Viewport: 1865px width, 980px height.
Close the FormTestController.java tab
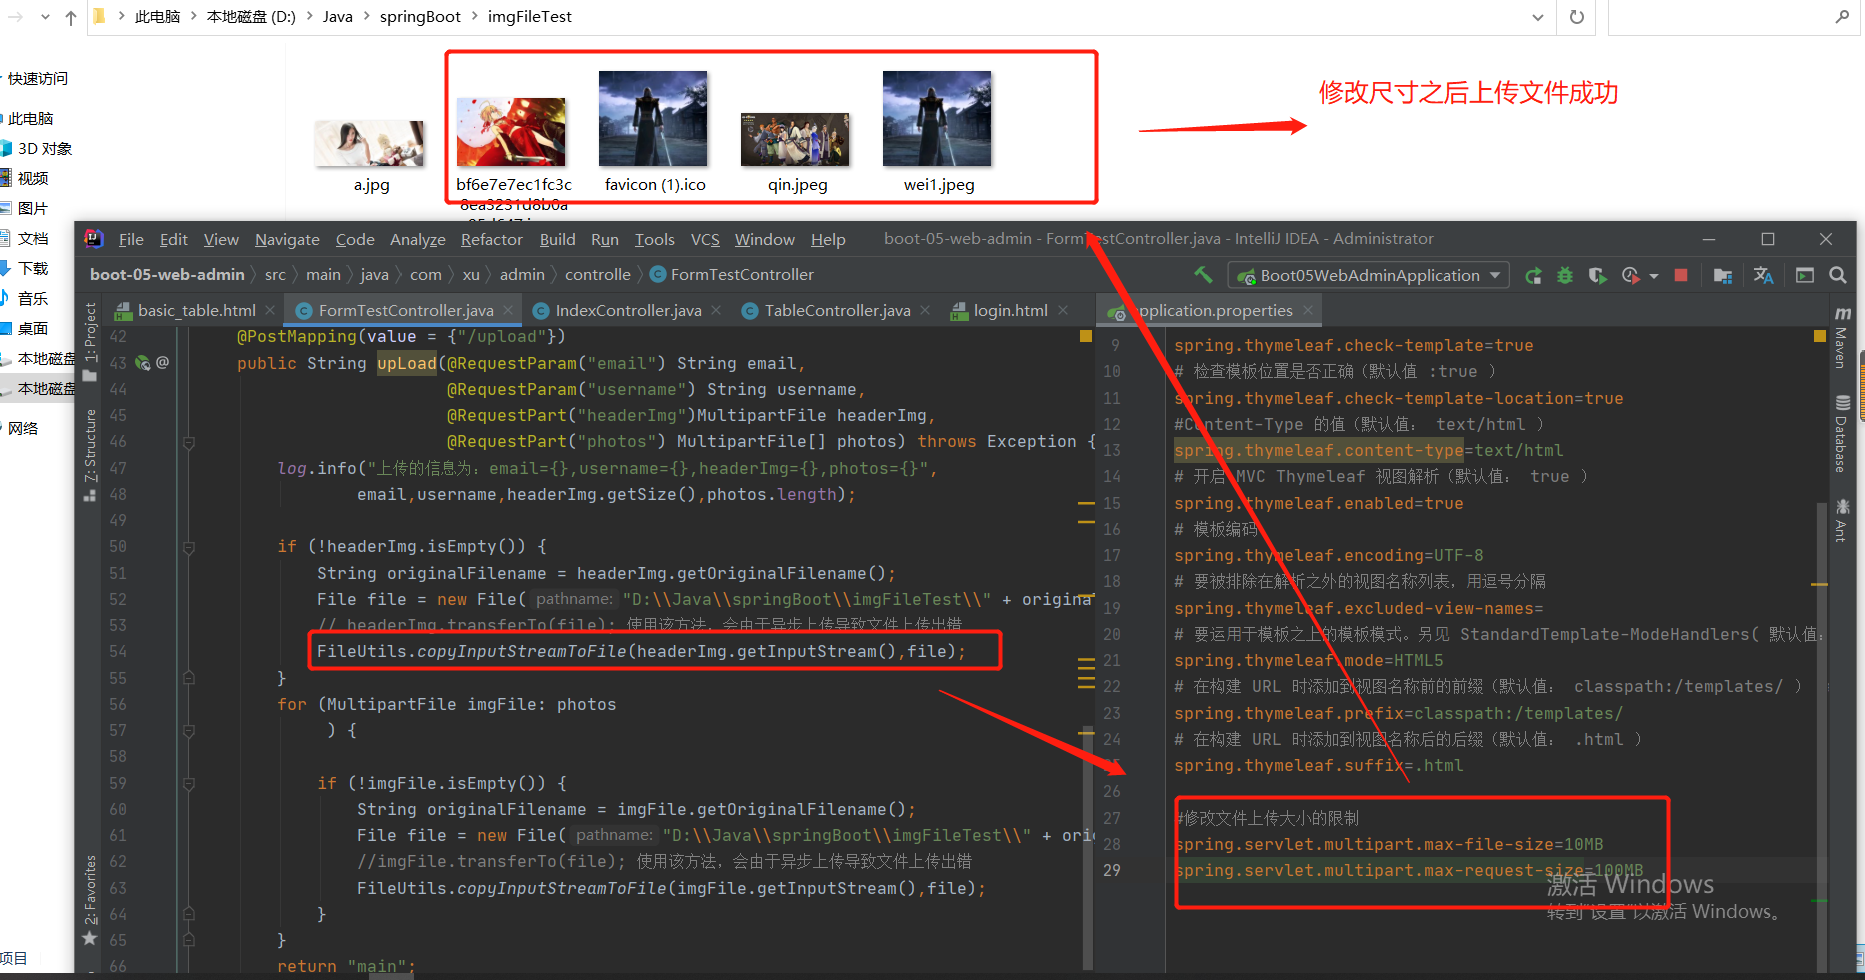tap(508, 311)
